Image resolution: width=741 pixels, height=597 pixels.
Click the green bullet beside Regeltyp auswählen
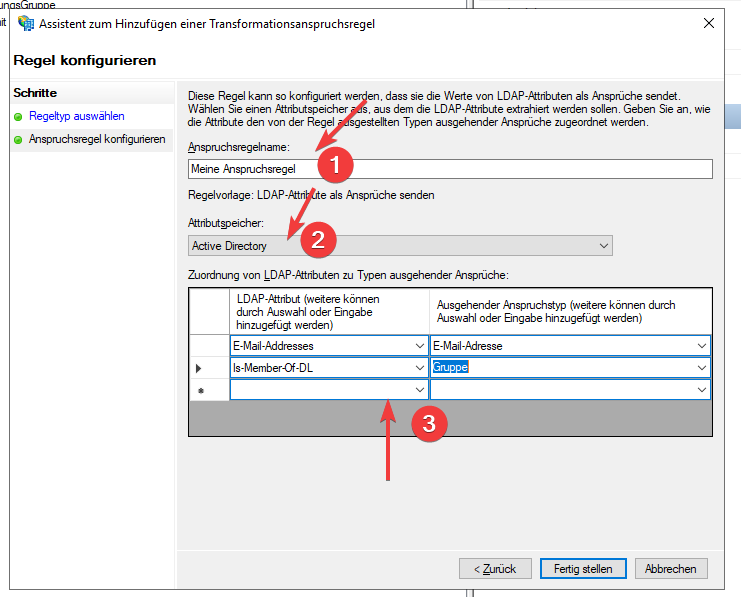point(18,117)
